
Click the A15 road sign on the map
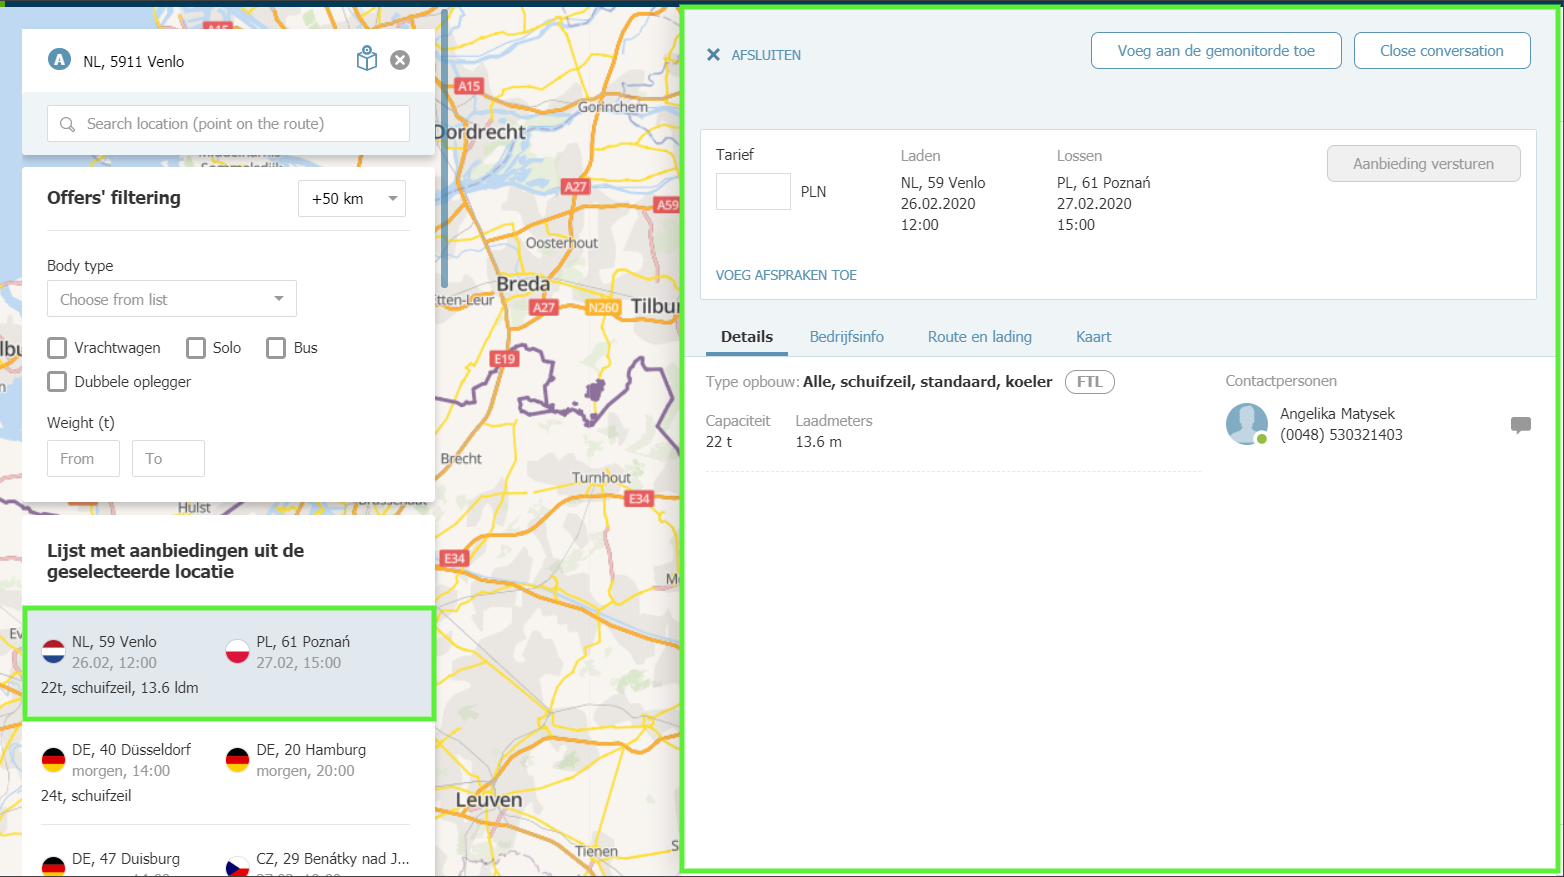469,86
